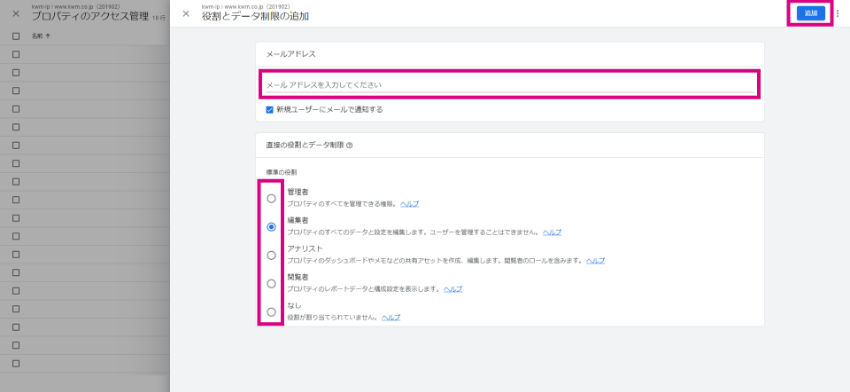Click the 直接の役割とデータ制限 heading text
The width and height of the screenshot is (850, 392).
click(305, 145)
